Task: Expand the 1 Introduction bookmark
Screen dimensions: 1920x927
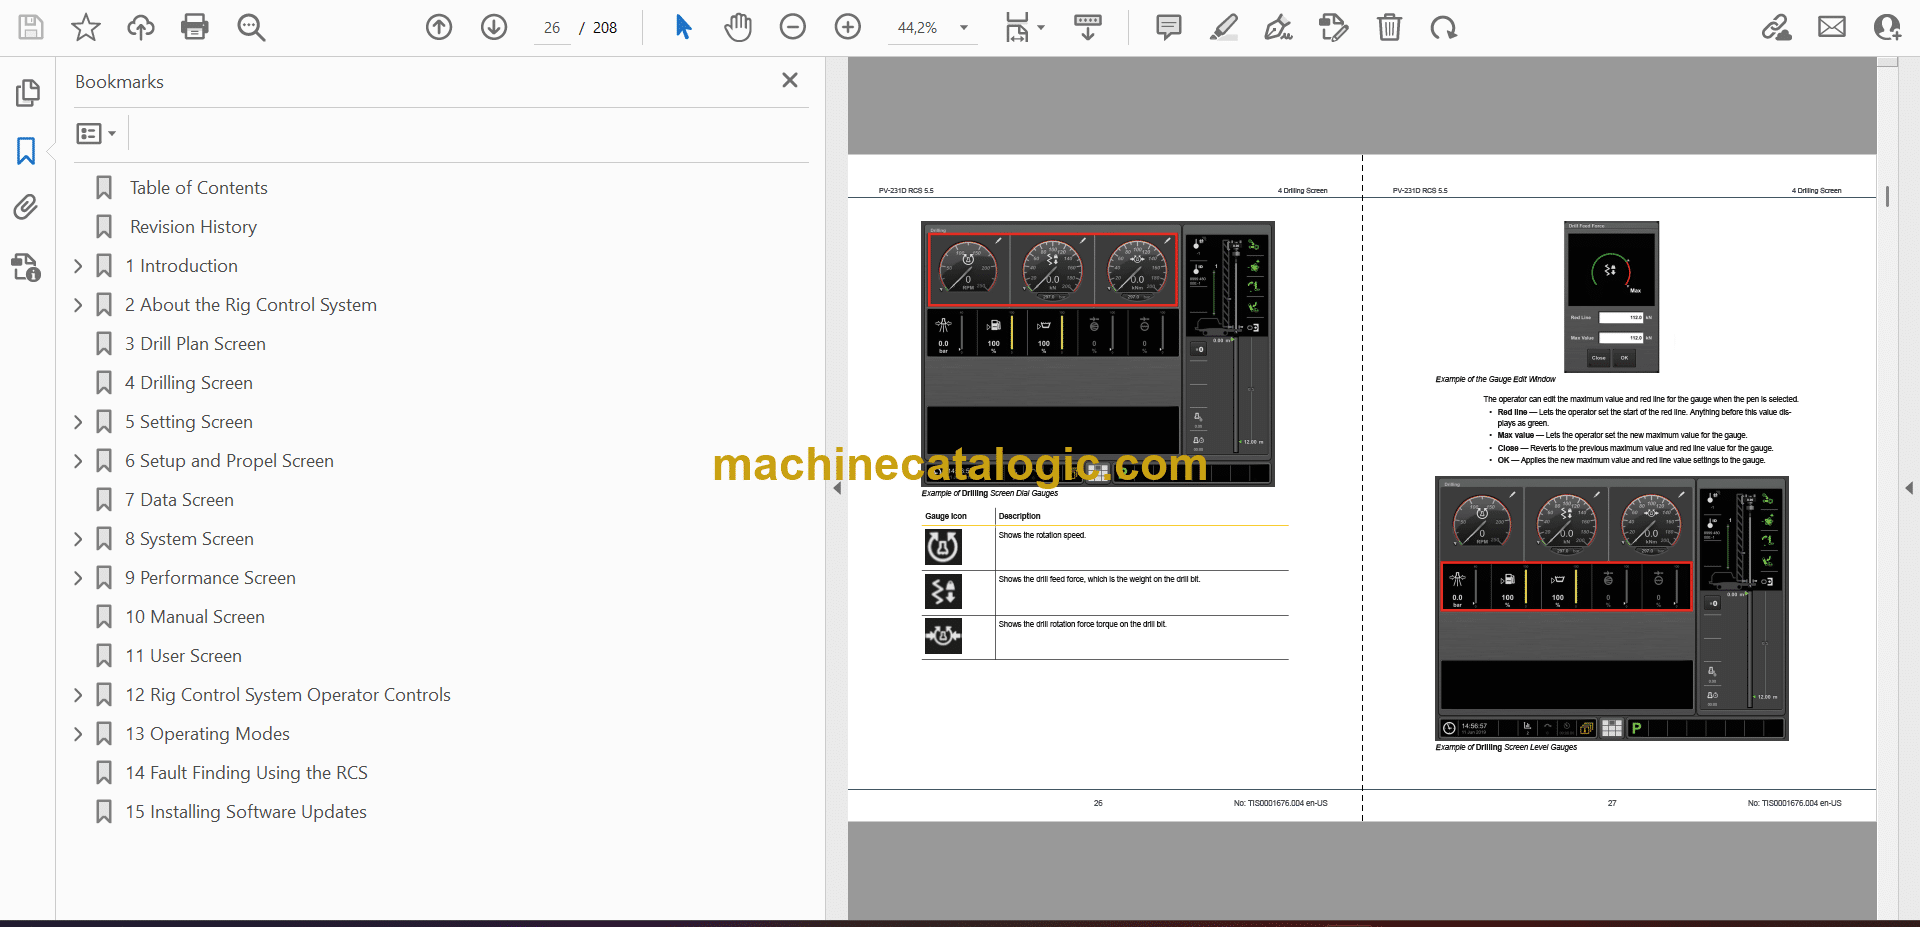Action: tap(78, 266)
